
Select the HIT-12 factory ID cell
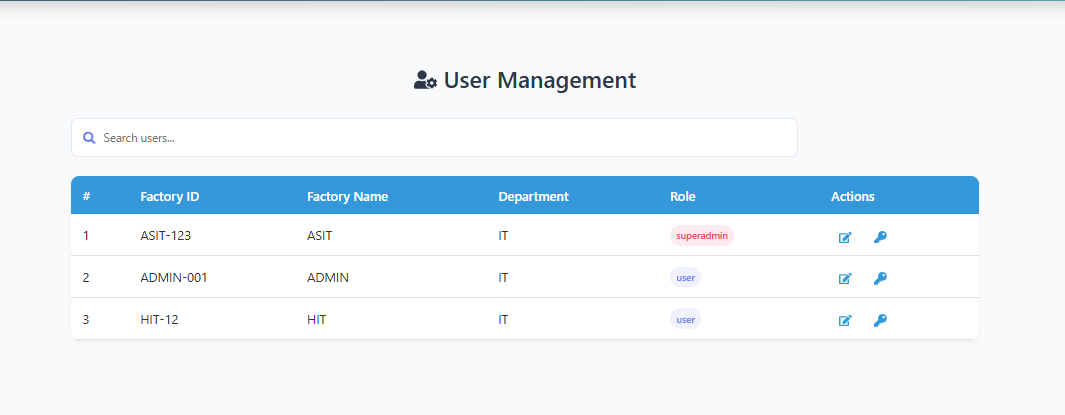point(160,319)
